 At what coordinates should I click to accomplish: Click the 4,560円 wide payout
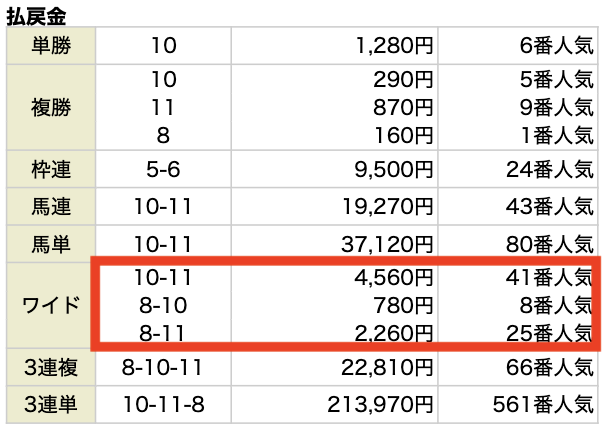point(395,274)
